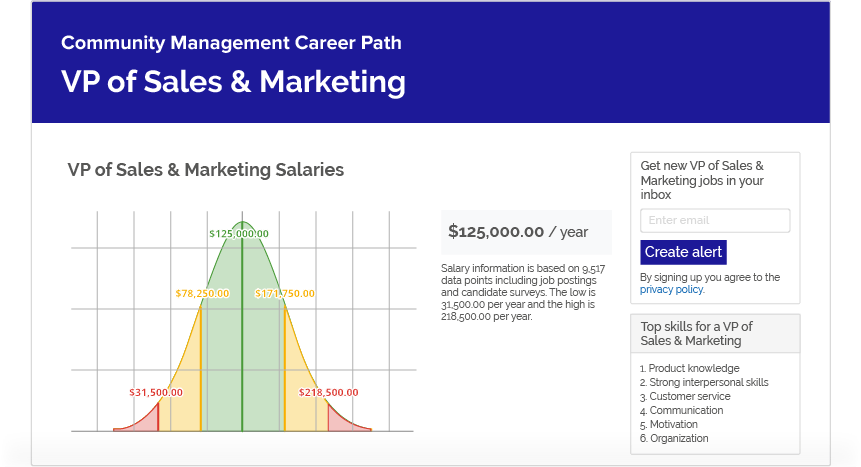
Task: Click the $31,500.00 low salary label
Action: pyautogui.click(x=156, y=392)
